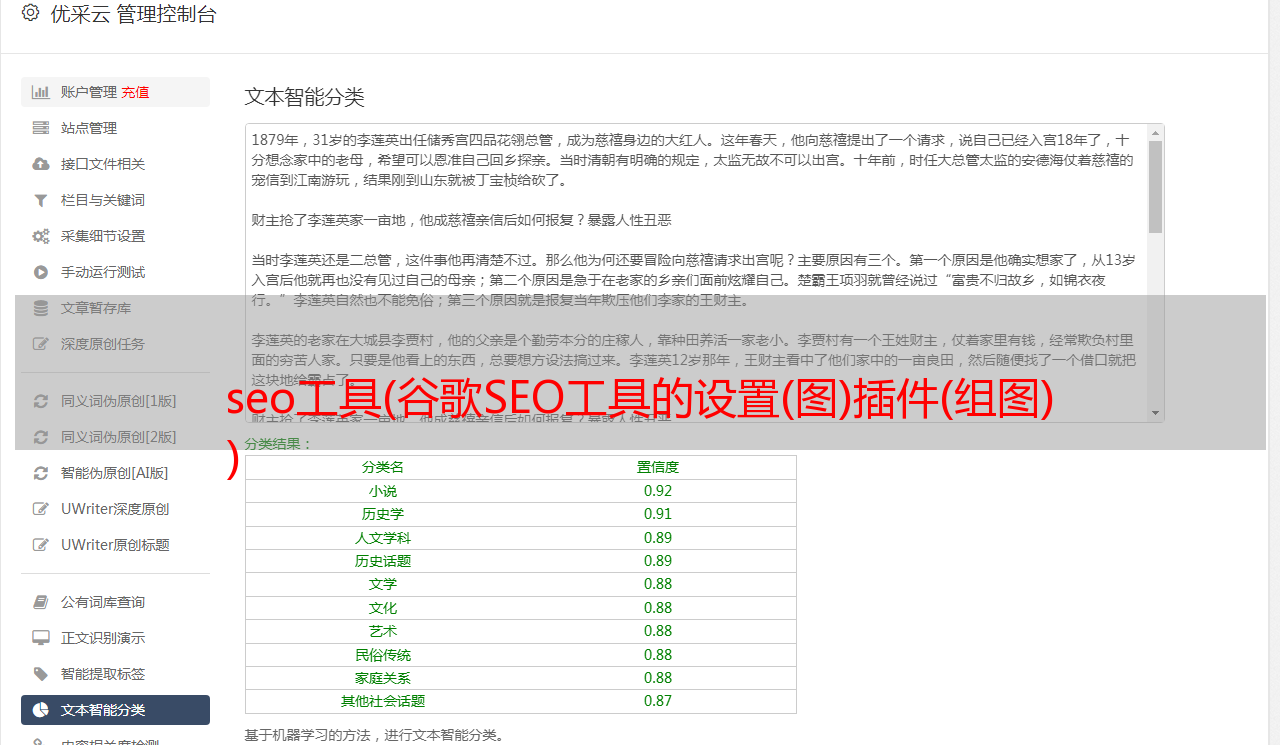The width and height of the screenshot is (1280, 745).
Task: Click the 历史话题 category cell
Action: click(x=383, y=561)
